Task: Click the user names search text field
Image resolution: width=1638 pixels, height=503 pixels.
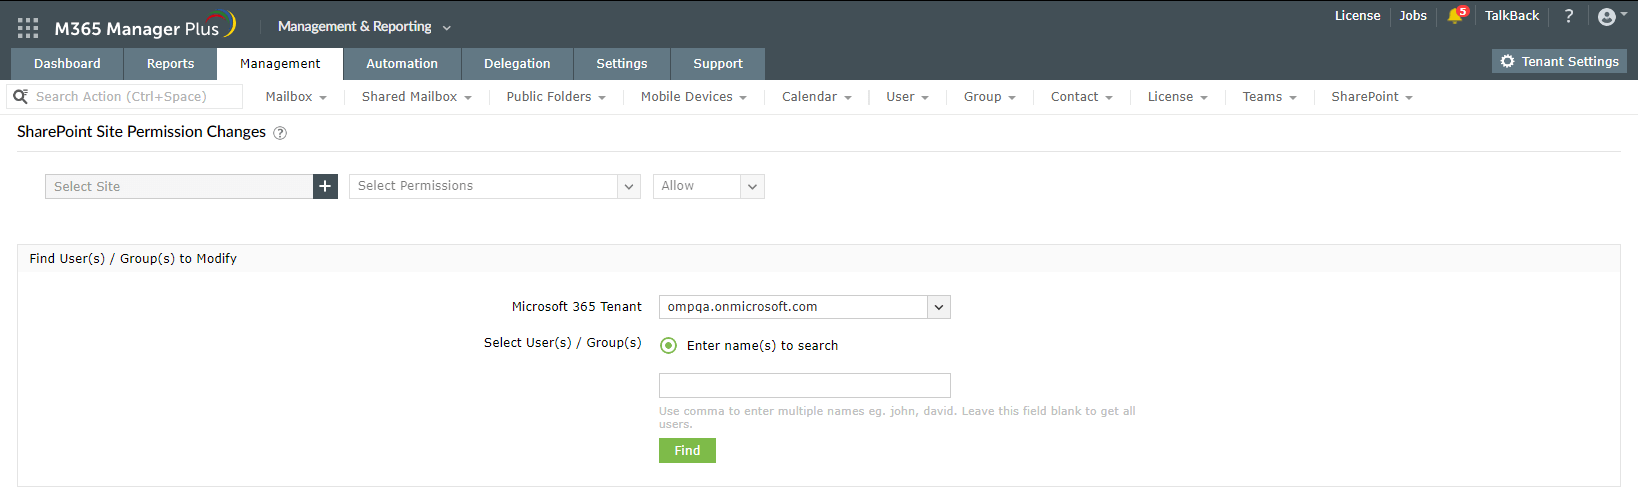Action: tap(804, 386)
